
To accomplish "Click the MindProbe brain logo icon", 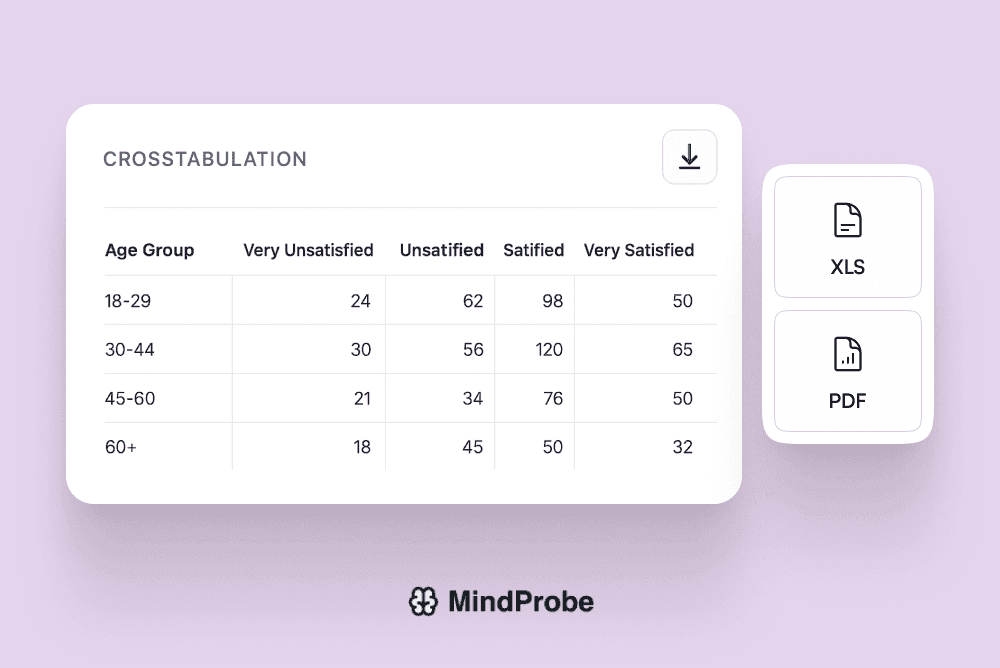I will pyautogui.click(x=424, y=601).
